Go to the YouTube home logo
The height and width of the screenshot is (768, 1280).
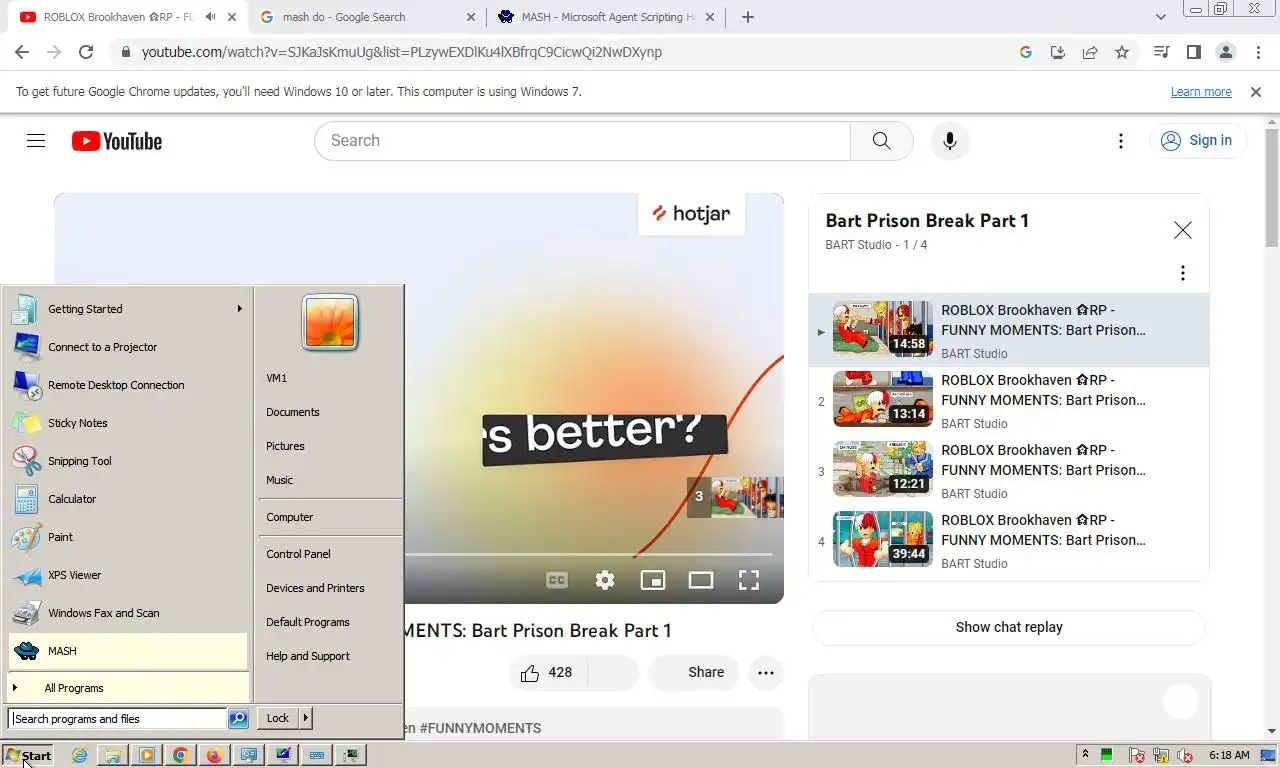117,141
